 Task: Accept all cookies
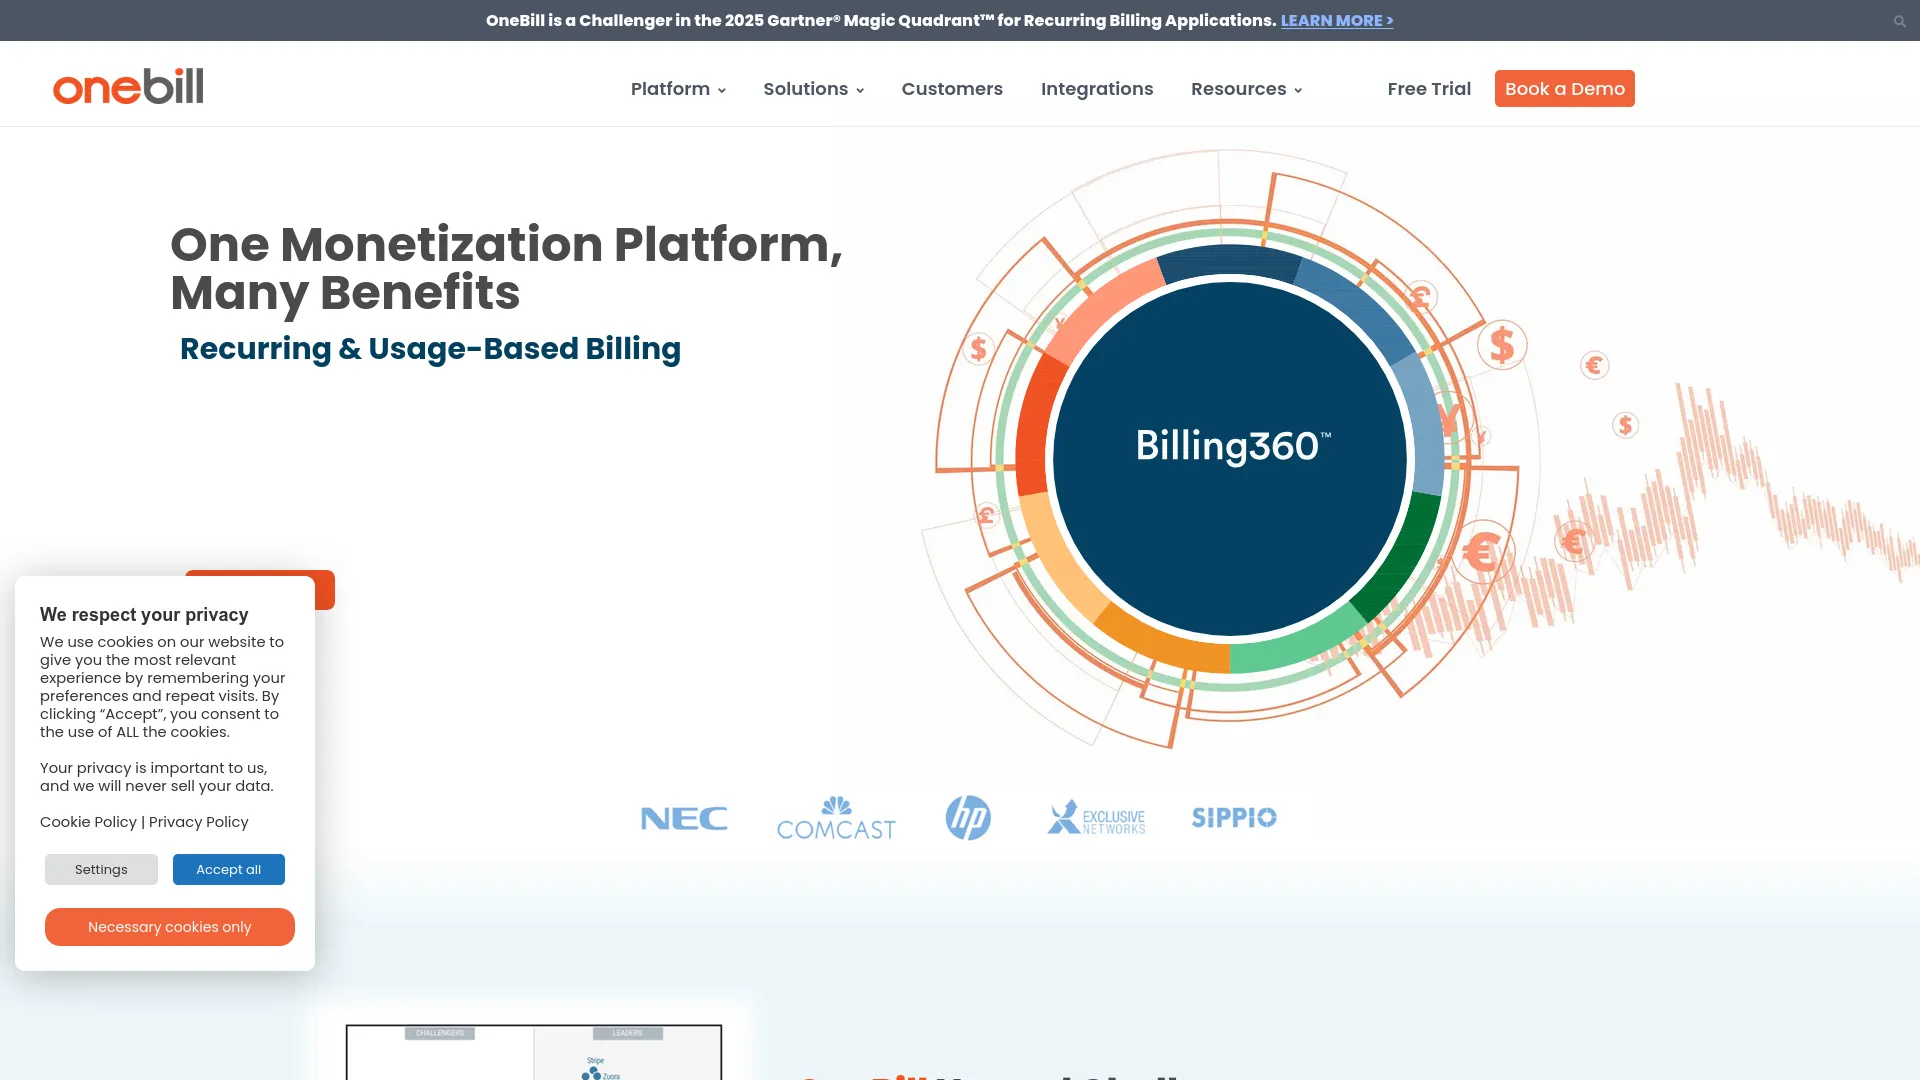(229, 870)
